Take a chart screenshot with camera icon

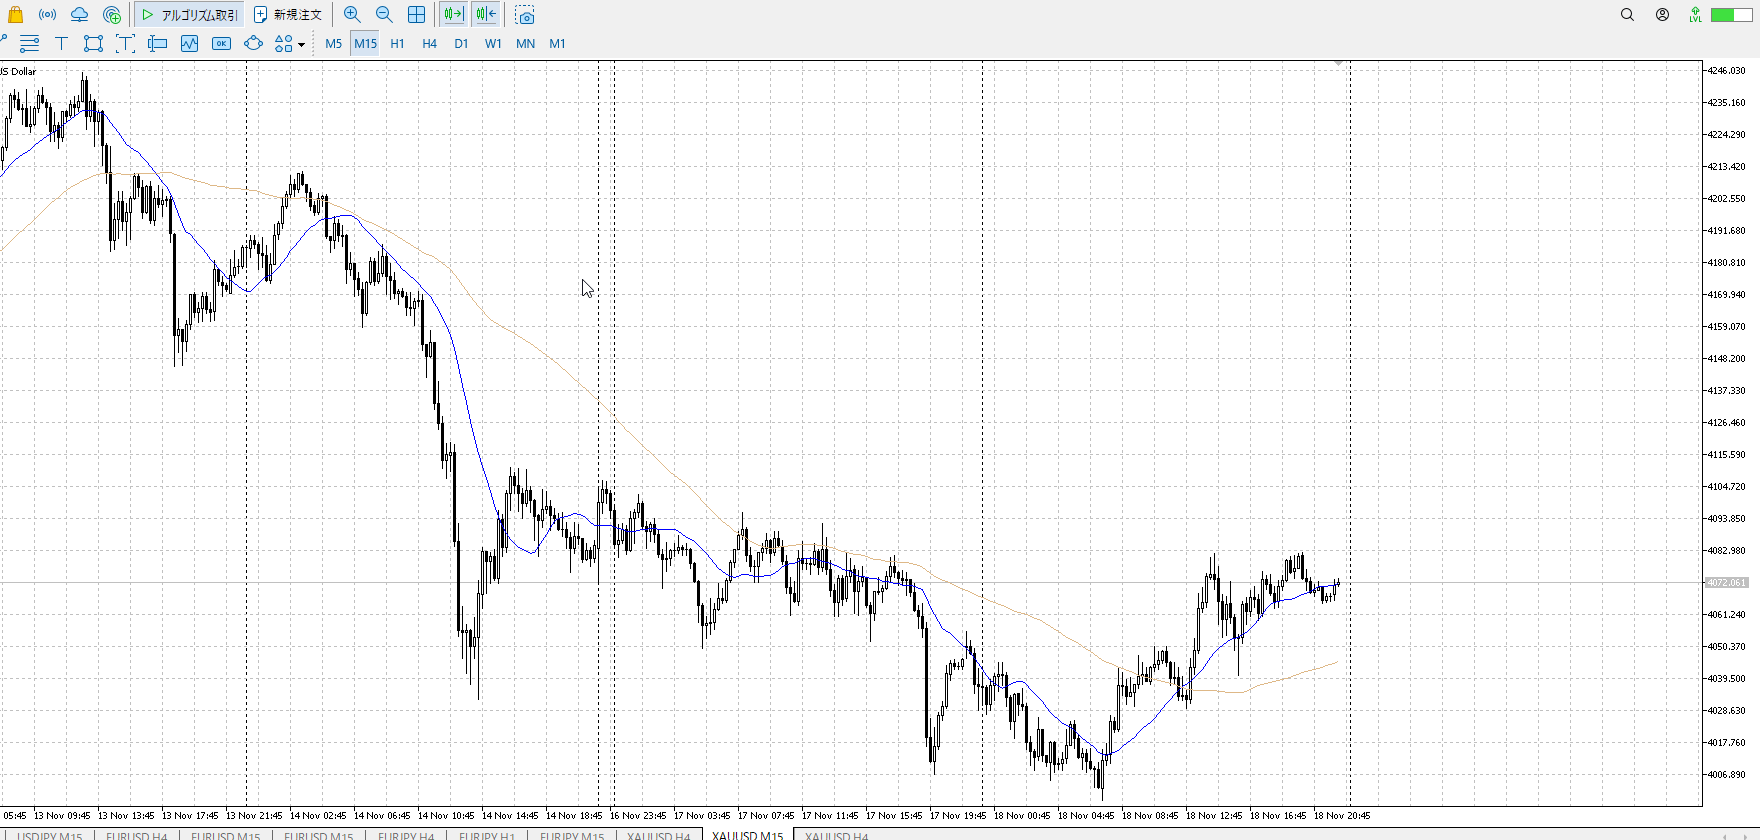pos(525,16)
